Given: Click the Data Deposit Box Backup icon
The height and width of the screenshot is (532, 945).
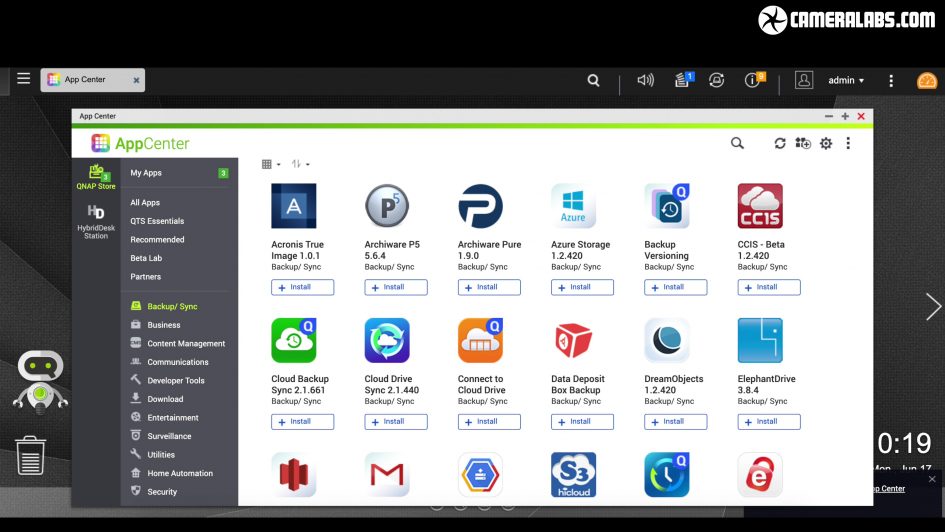Looking at the screenshot, I should [573, 340].
